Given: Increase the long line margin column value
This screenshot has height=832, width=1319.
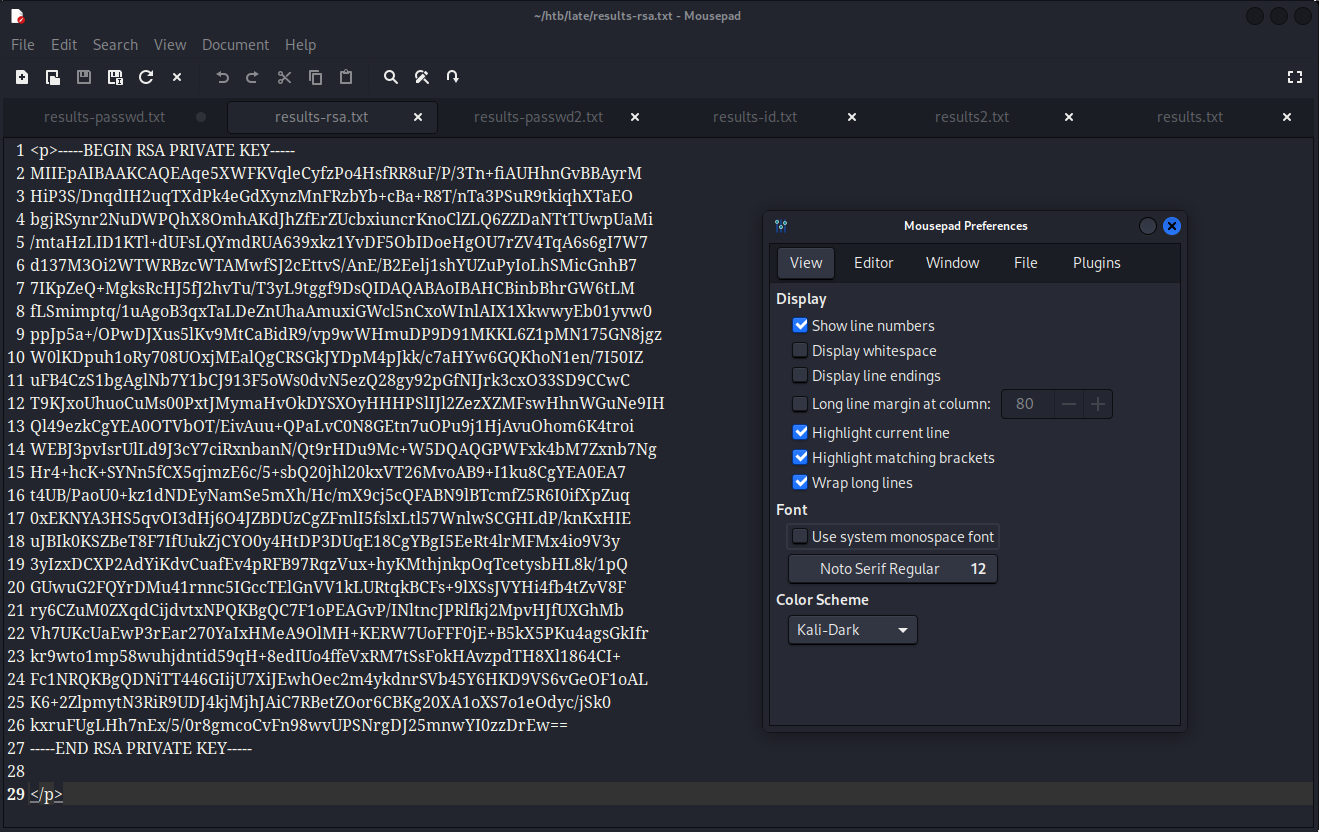Looking at the screenshot, I should [1098, 404].
